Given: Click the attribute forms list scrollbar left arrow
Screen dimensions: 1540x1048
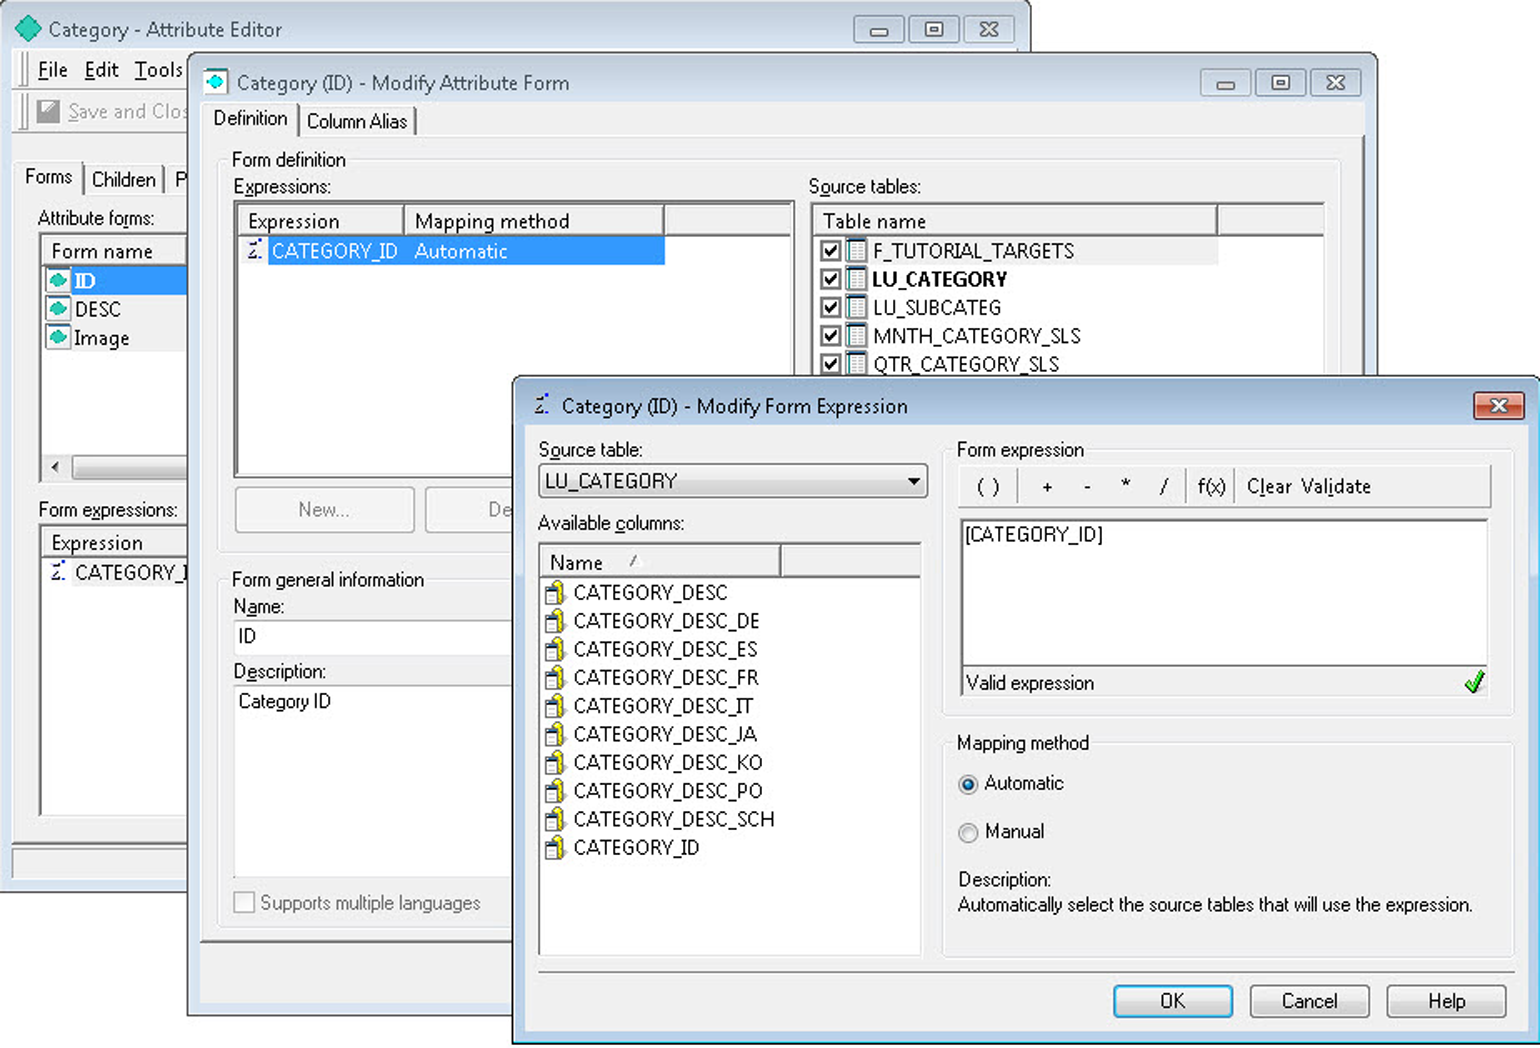Looking at the screenshot, I should pyautogui.click(x=55, y=466).
